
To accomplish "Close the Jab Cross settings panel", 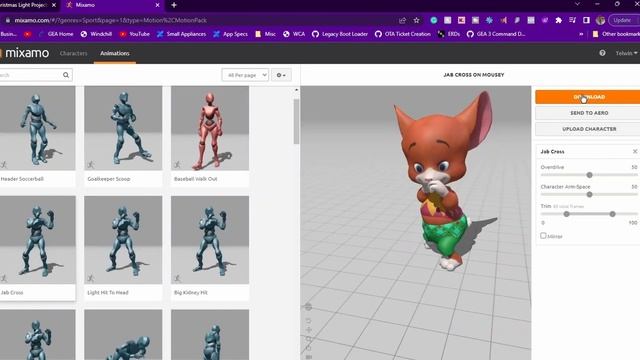I will [x=635, y=151].
